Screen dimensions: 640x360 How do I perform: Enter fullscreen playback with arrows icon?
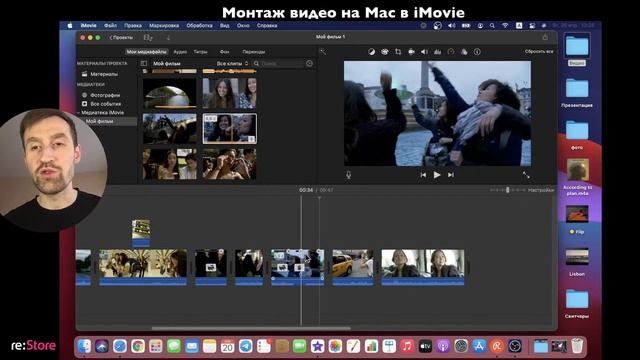[x=526, y=175]
